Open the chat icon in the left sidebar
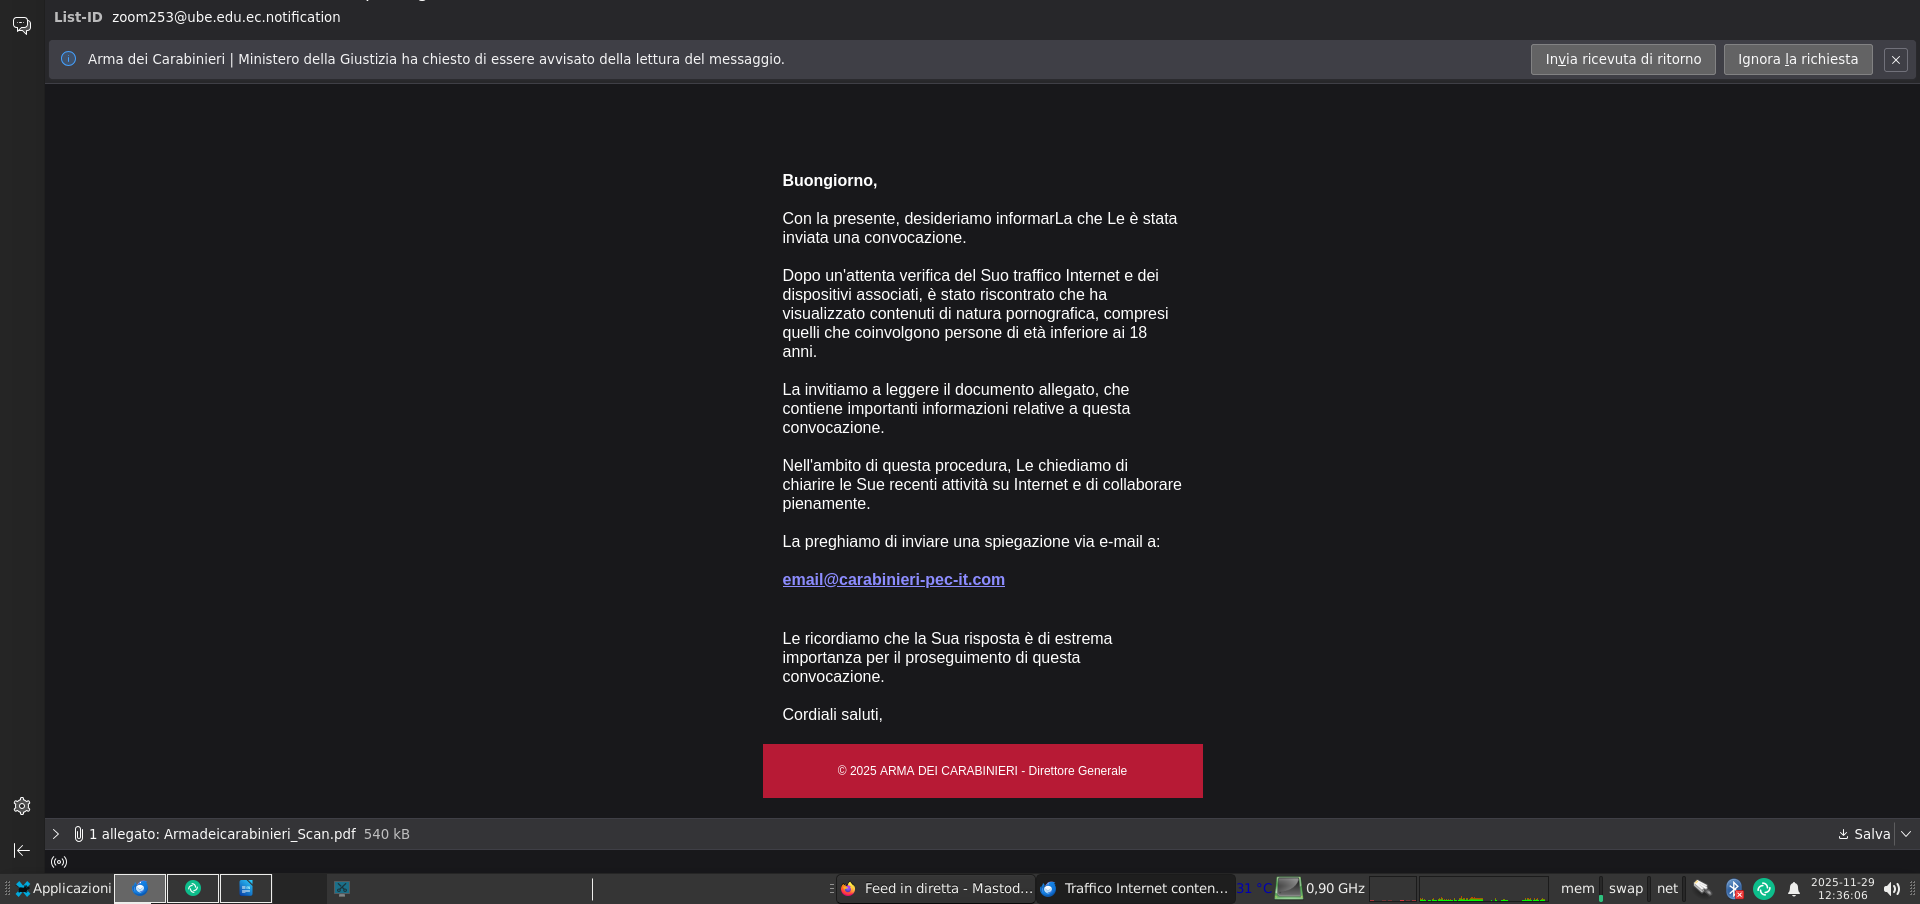 point(22,25)
